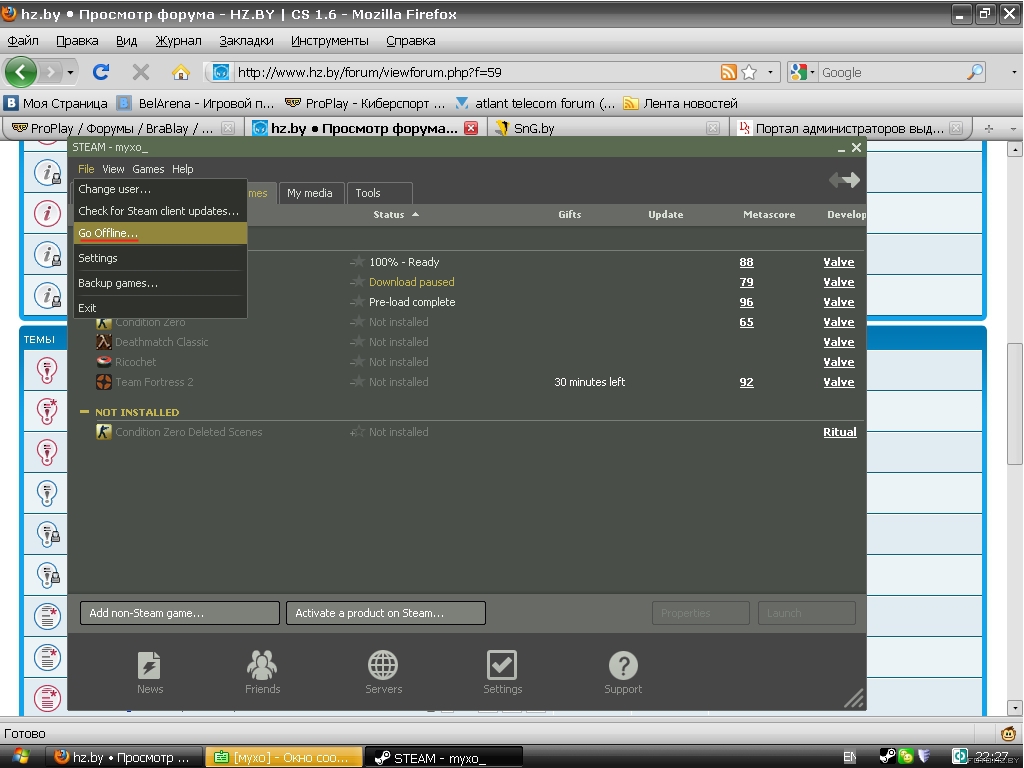
Task: Switch to the My media tab
Action: click(x=310, y=193)
